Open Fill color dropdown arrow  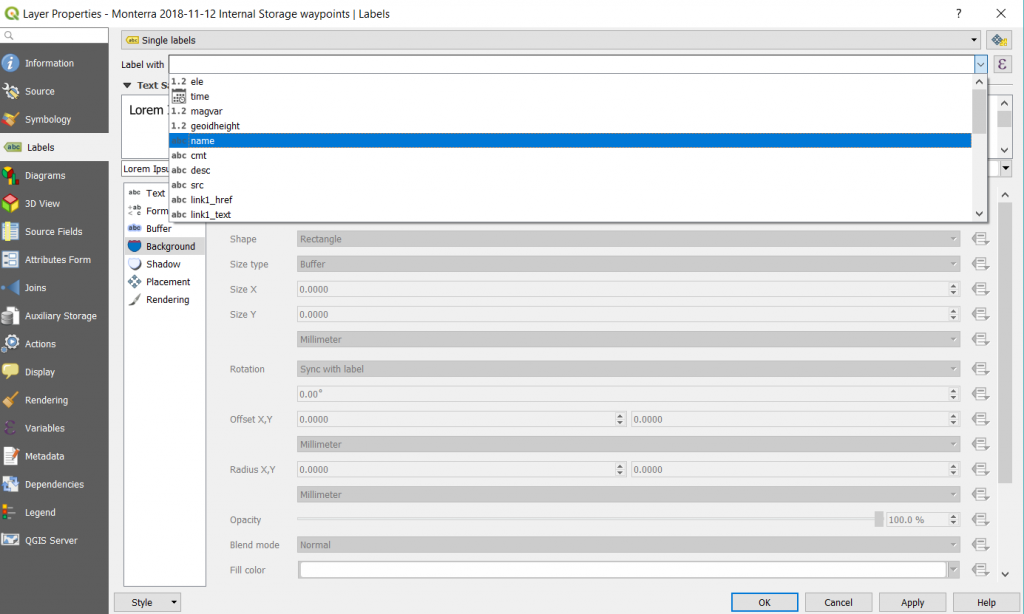953,570
